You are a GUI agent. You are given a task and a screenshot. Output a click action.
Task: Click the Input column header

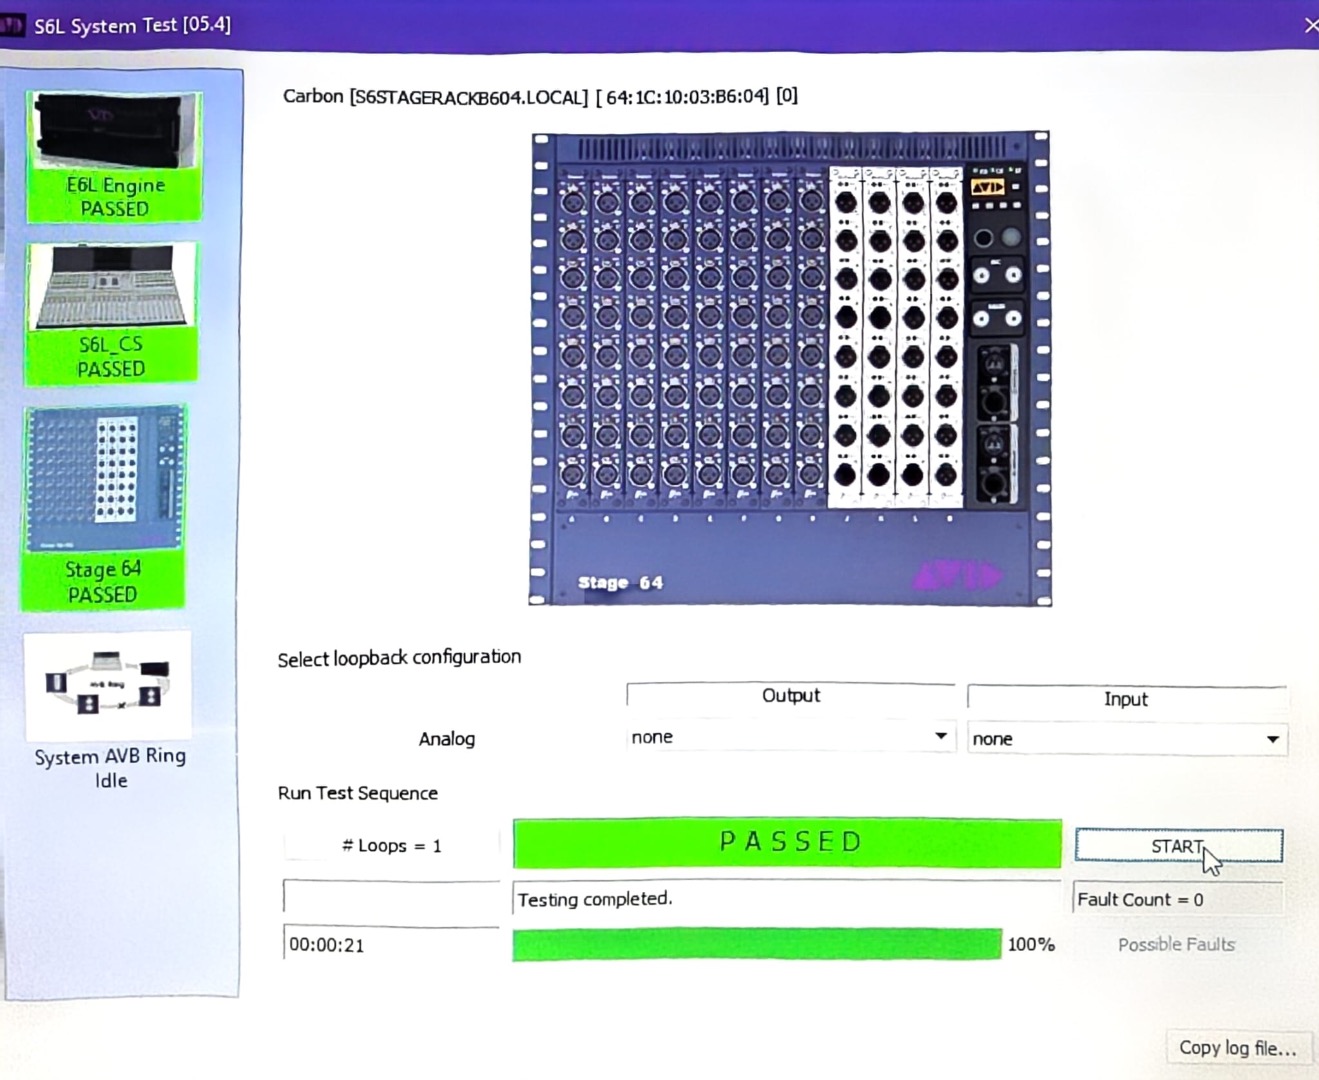pos(1126,699)
